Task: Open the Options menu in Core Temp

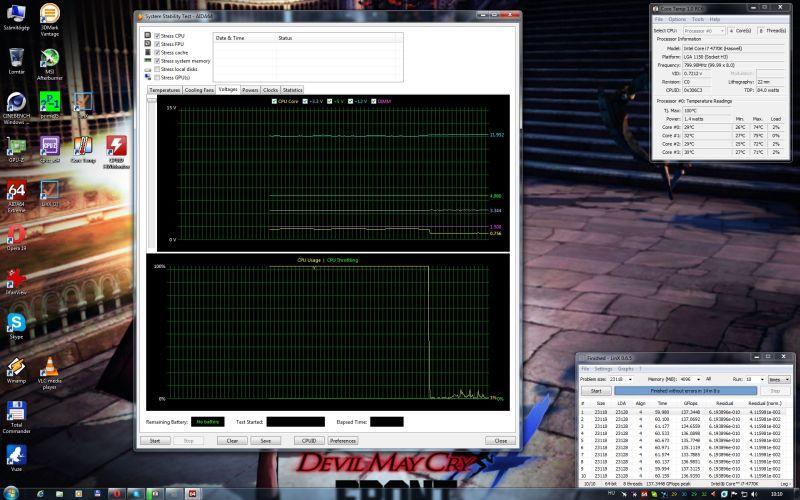Action: pos(677,19)
